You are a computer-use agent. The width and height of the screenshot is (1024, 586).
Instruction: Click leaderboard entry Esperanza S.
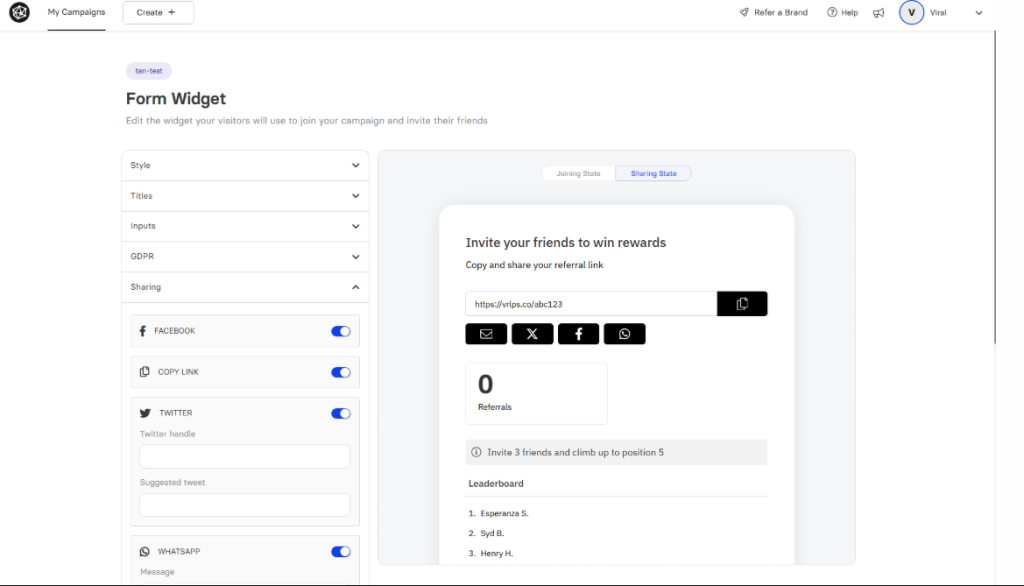504,513
